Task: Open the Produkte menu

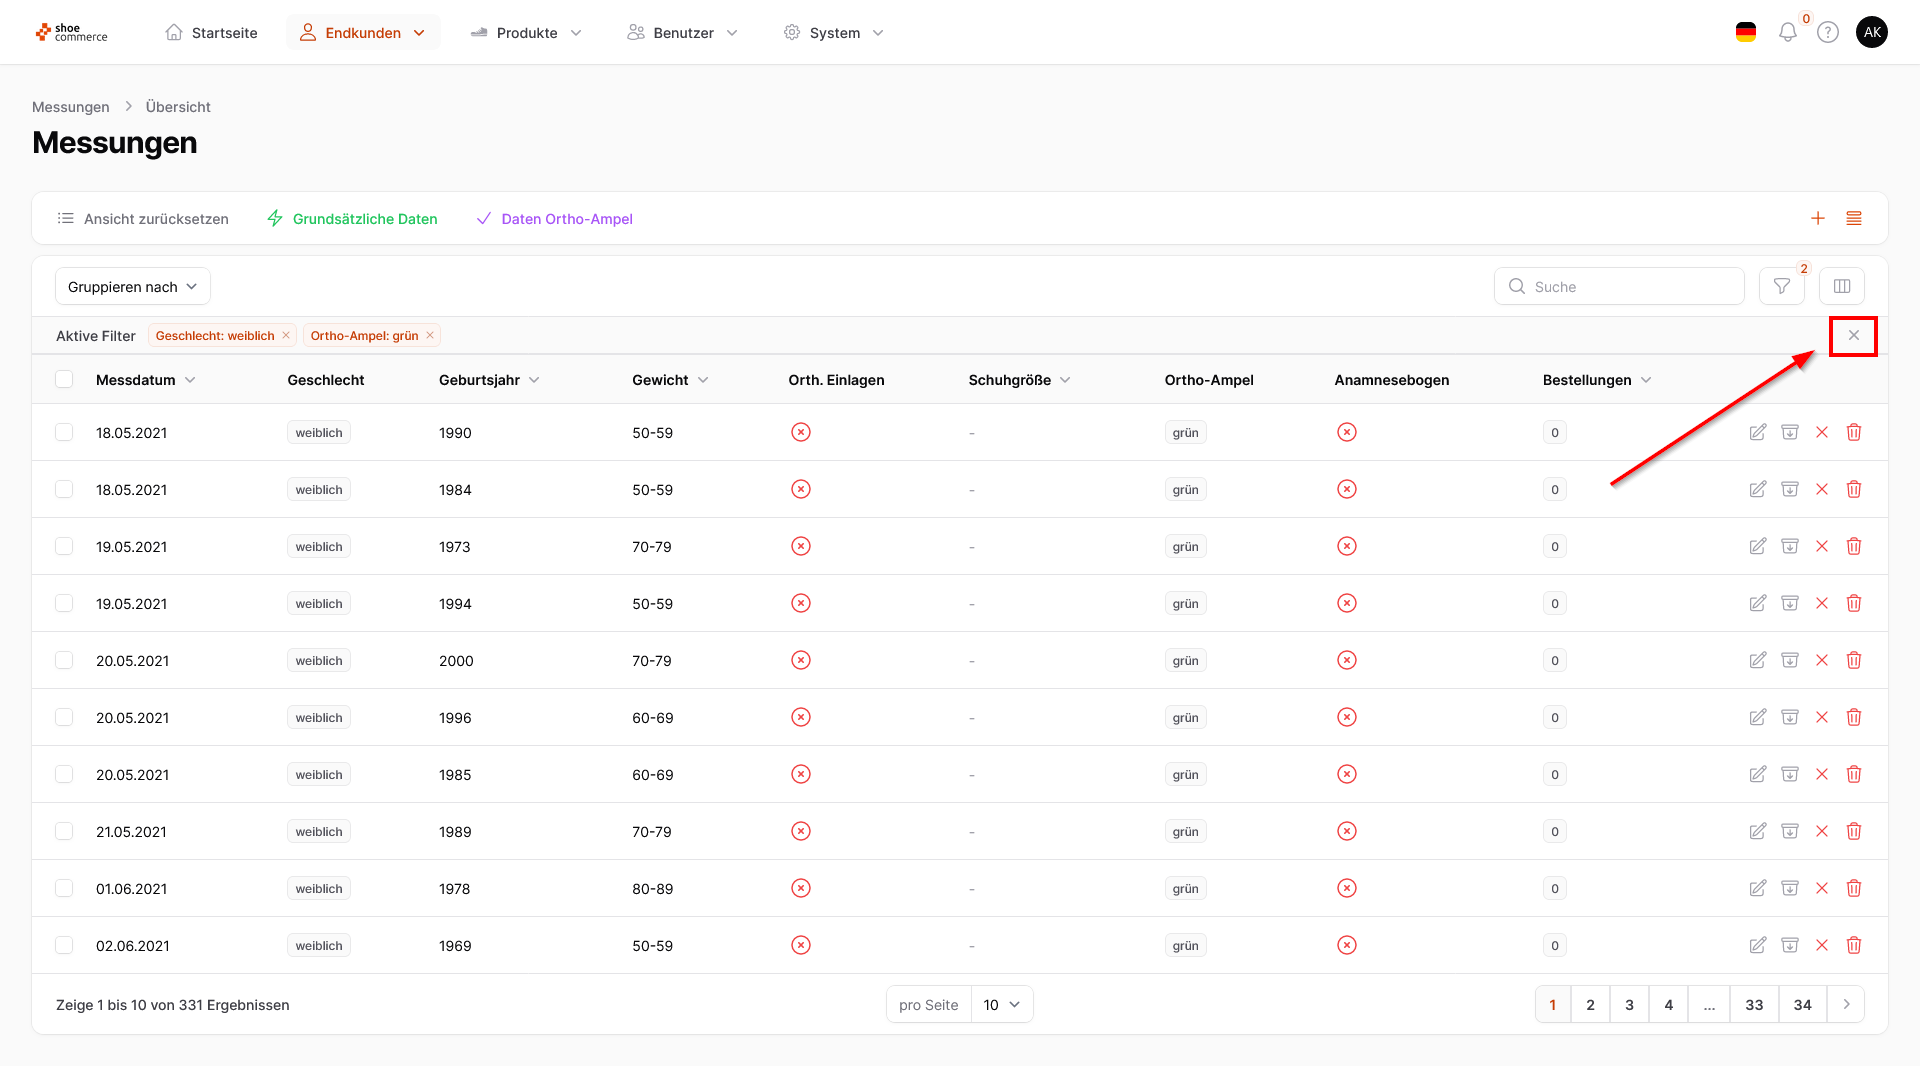Action: pyautogui.click(x=526, y=33)
